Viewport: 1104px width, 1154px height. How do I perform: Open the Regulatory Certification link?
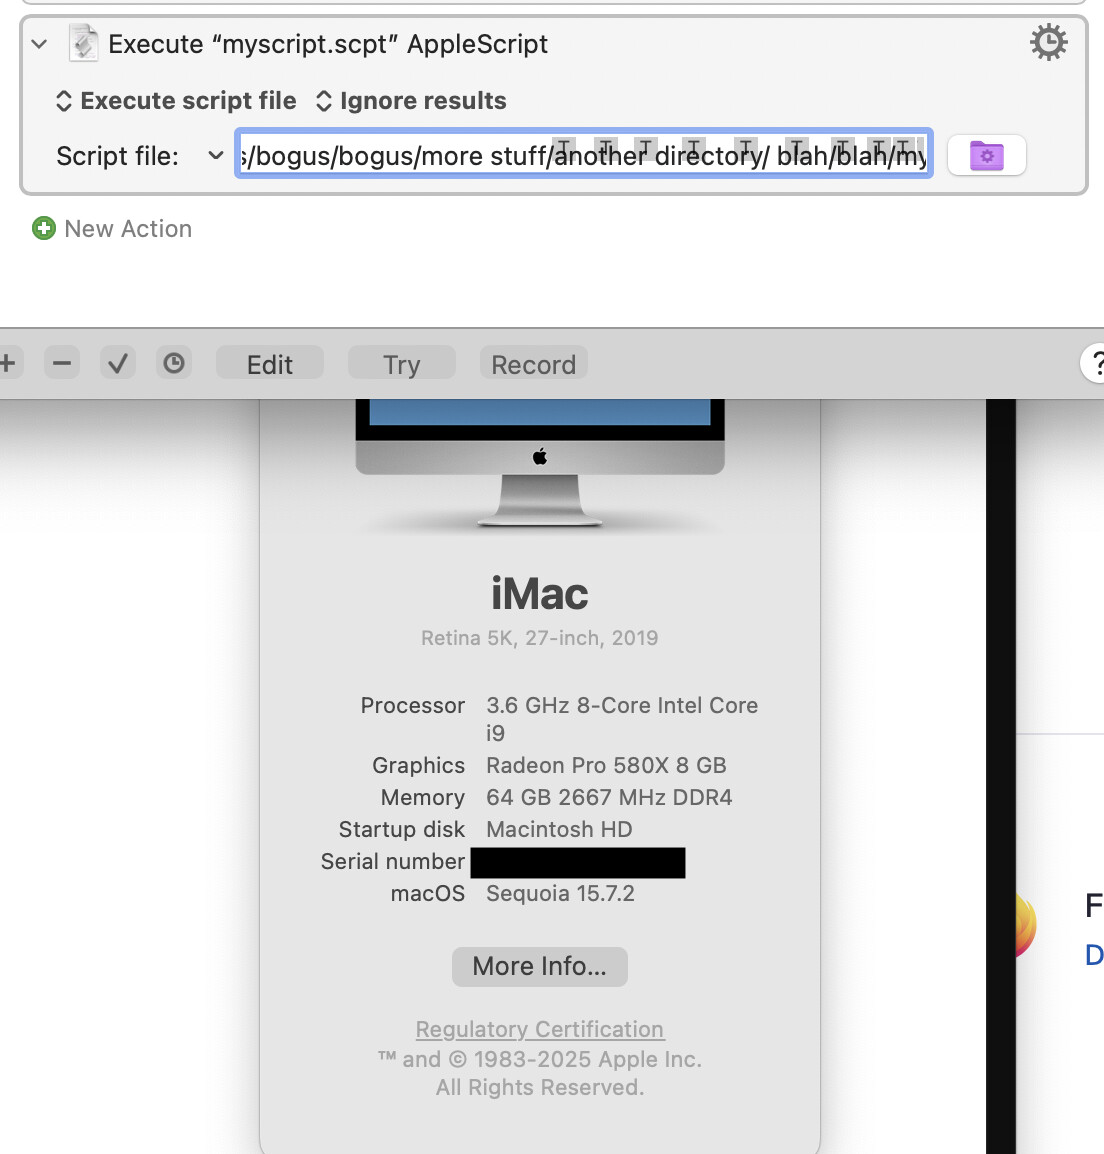539,1029
